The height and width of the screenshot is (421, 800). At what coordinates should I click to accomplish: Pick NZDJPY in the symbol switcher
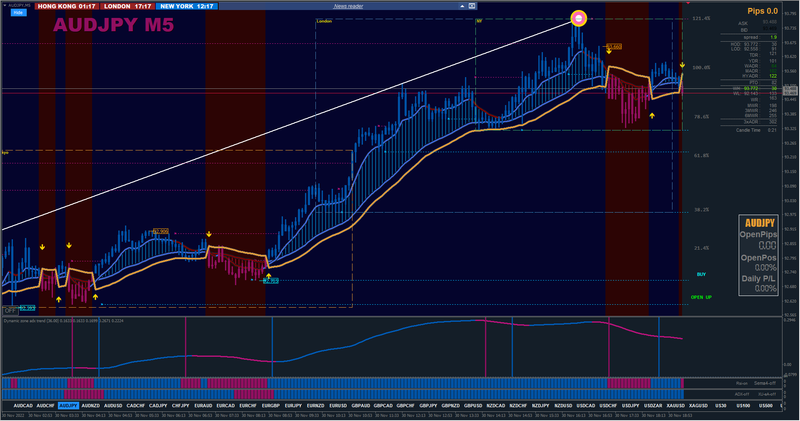(x=541, y=406)
